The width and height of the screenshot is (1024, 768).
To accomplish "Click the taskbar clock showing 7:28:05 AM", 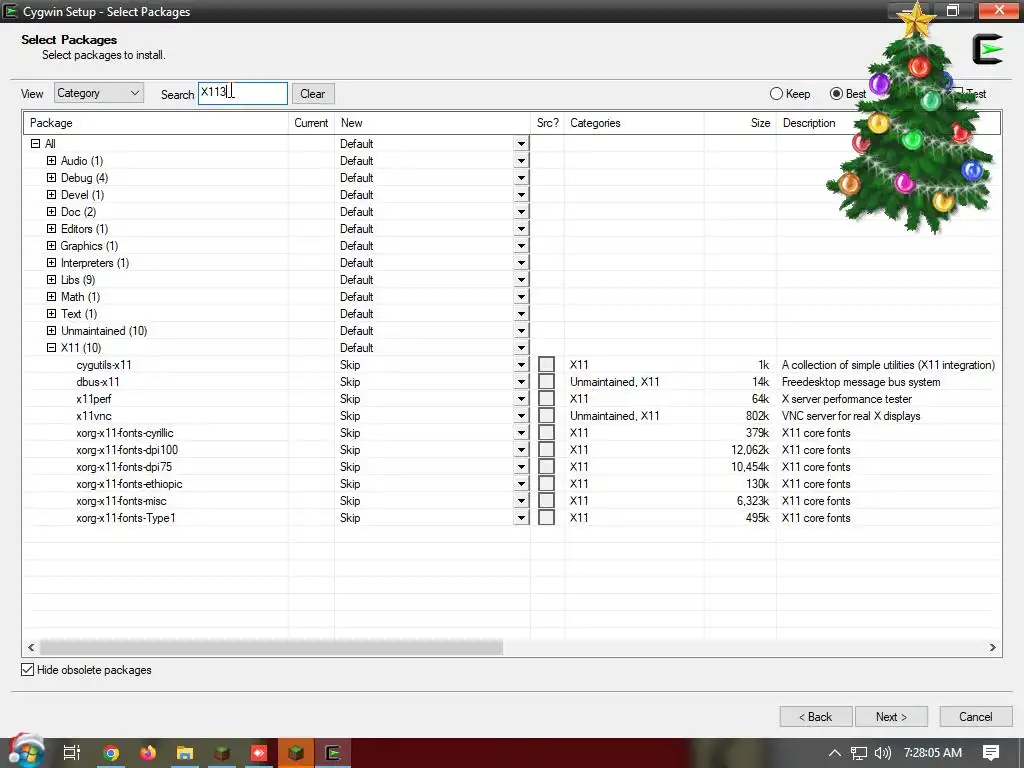I will (933, 753).
